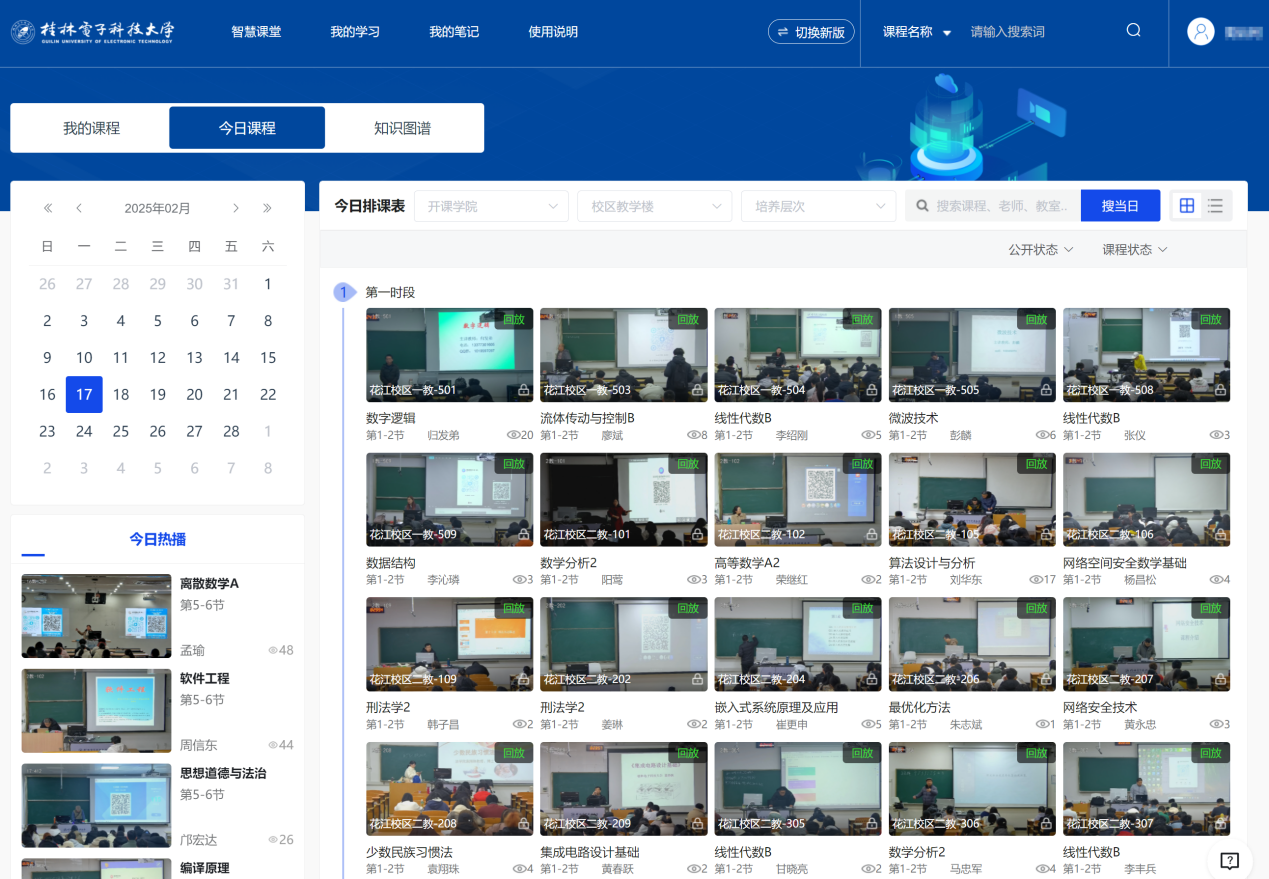
Task: Click the search magnifier icon in the top bar
Action: (1133, 30)
